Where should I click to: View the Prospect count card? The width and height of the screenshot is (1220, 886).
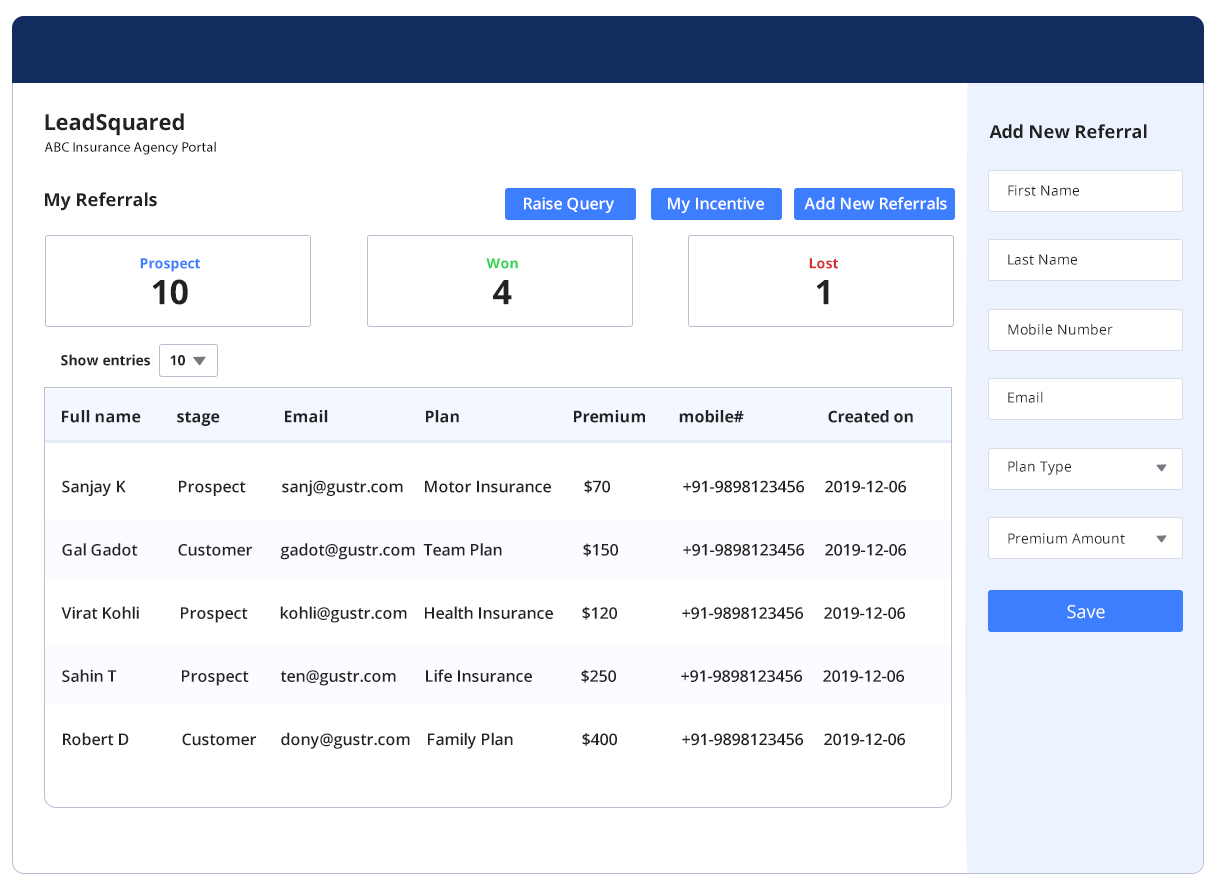(x=177, y=281)
